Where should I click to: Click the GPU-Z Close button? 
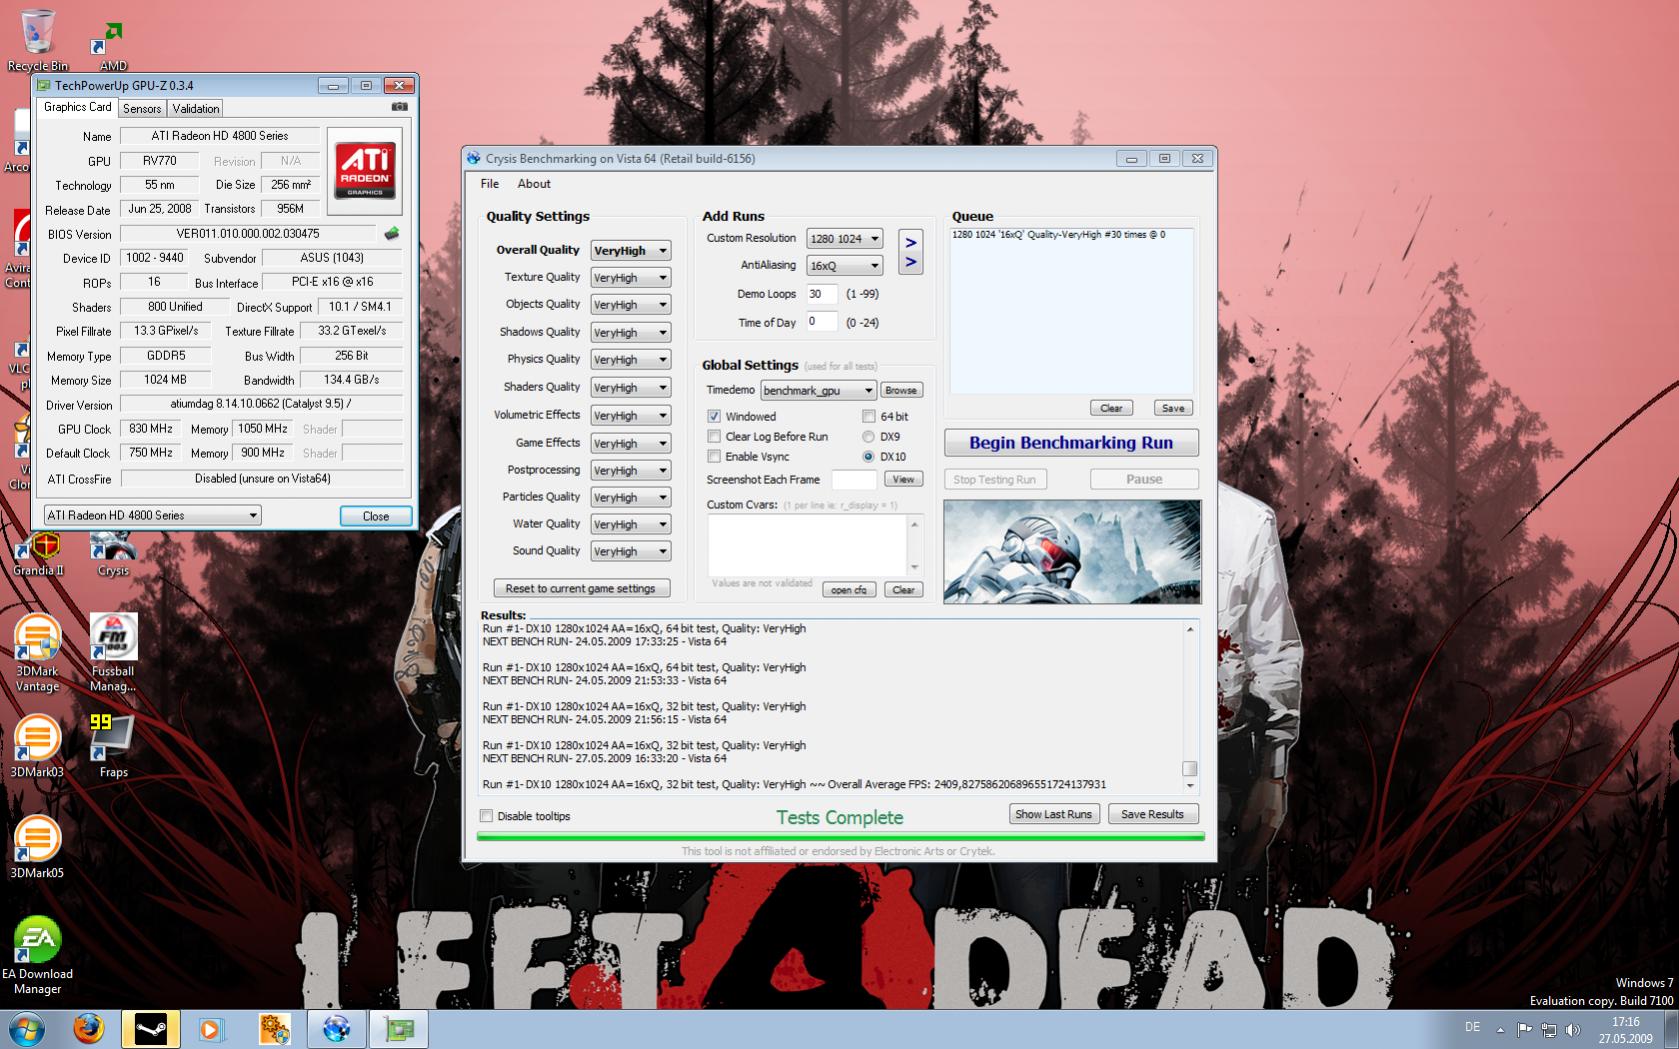[376, 516]
